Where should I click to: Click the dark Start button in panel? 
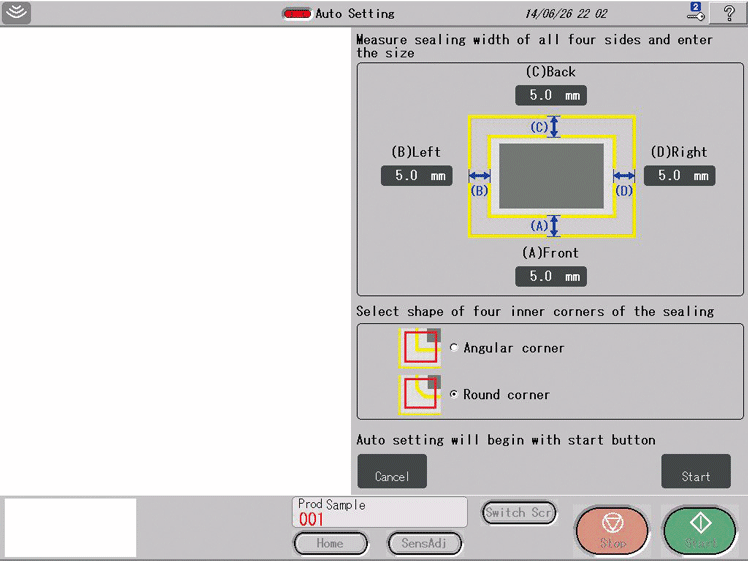tap(696, 471)
